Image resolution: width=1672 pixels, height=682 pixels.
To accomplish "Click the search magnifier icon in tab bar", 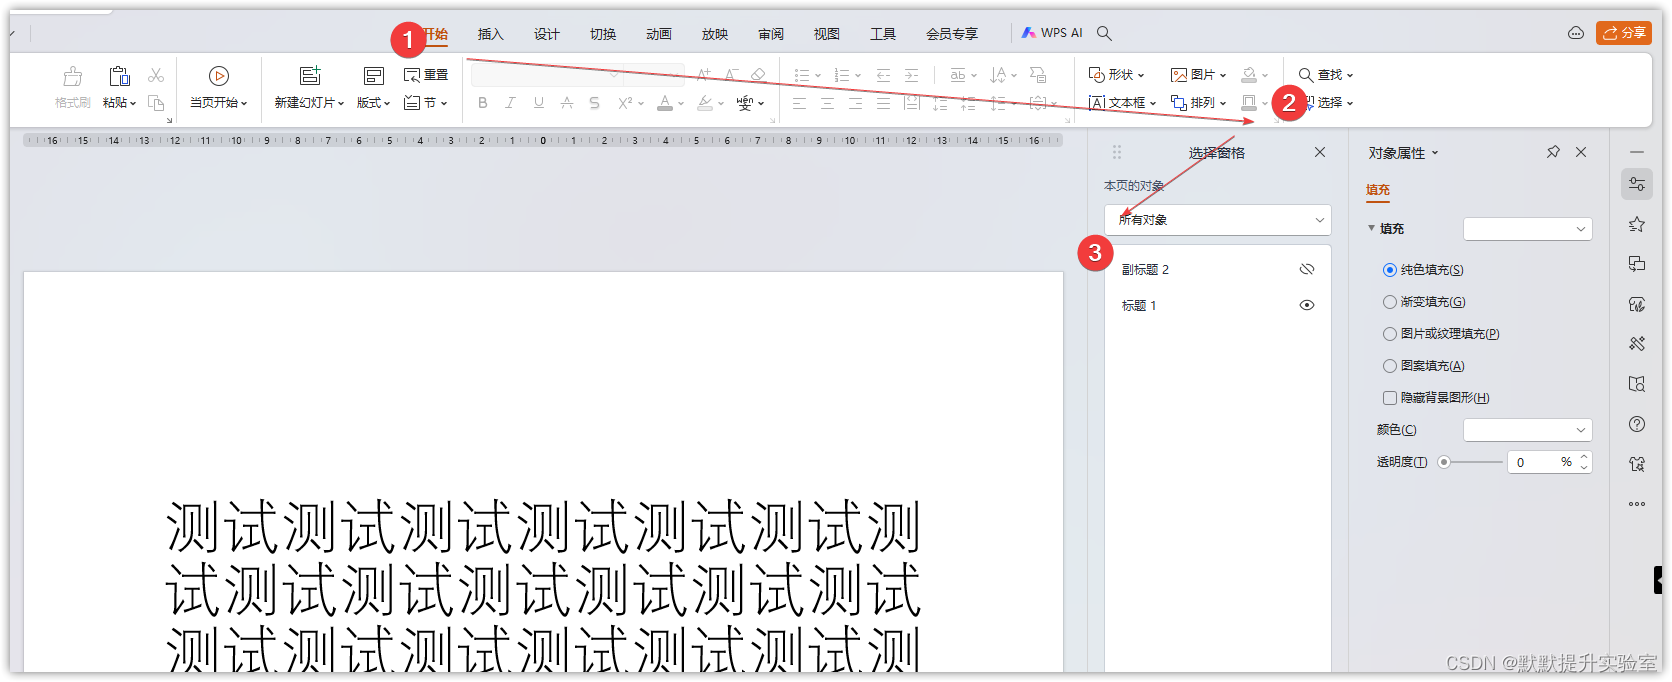I will click(1104, 33).
